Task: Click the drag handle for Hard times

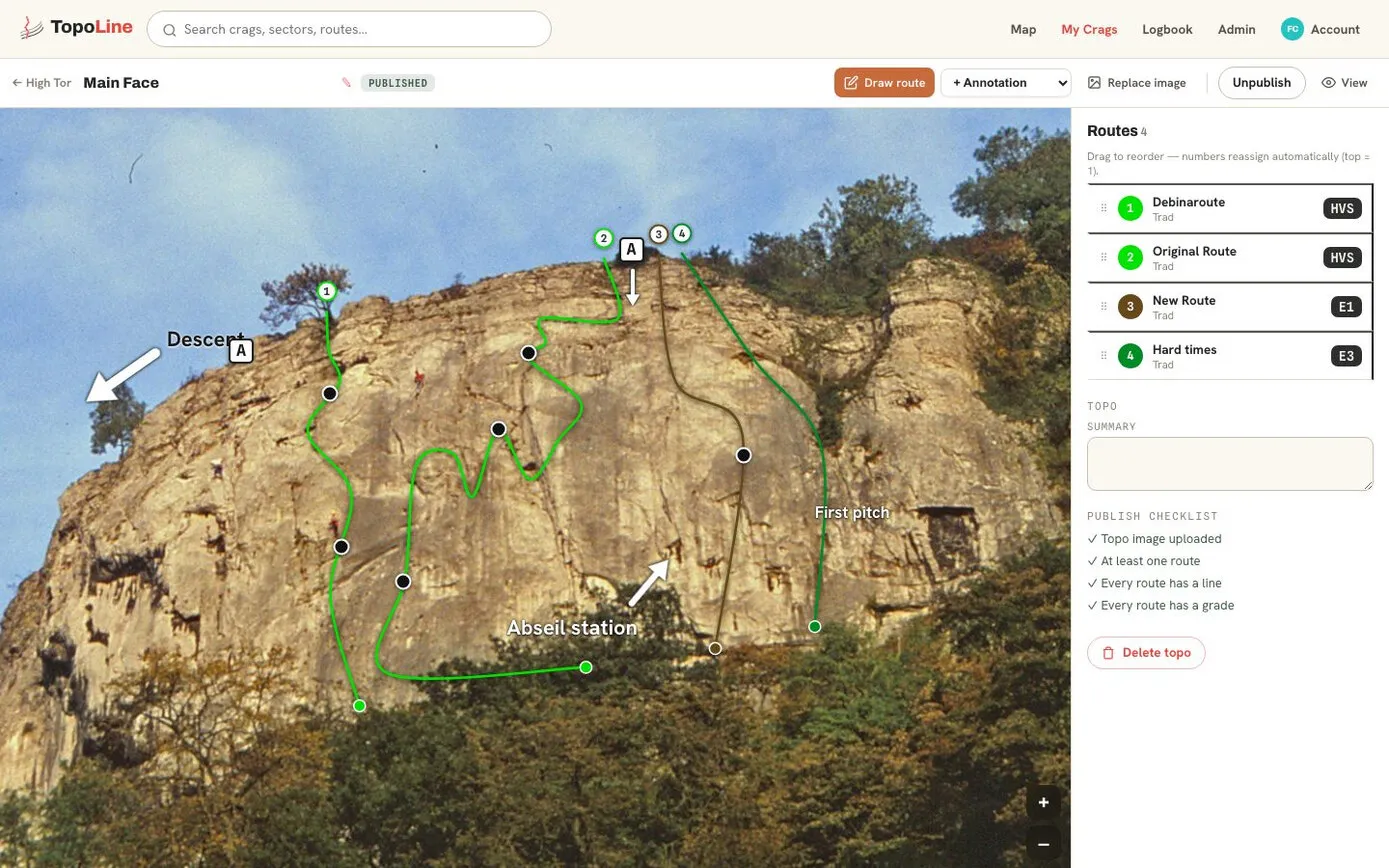Action: tap(1104, 355)
